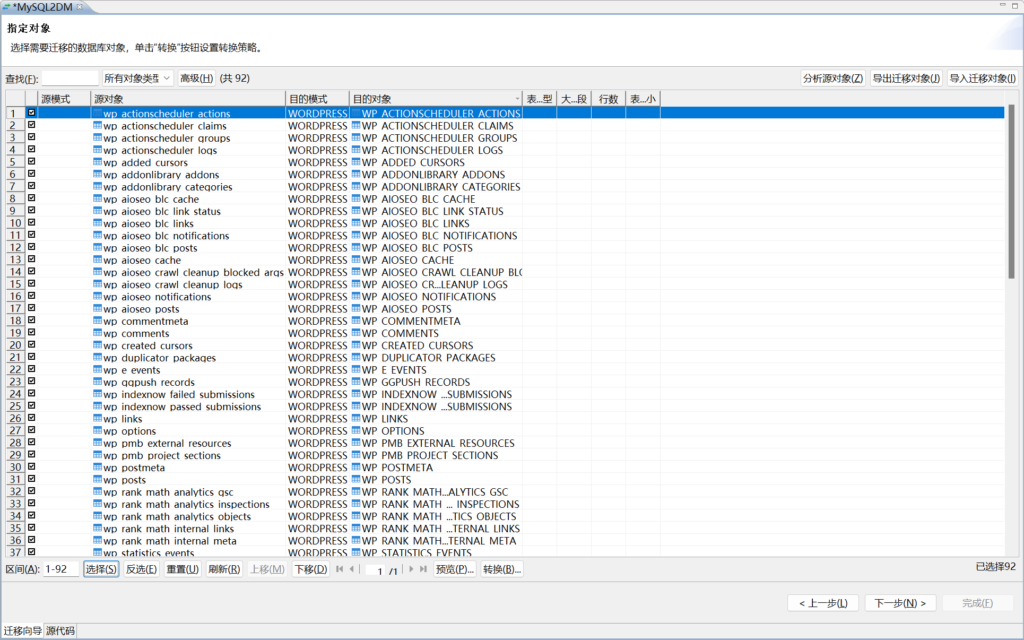Click the table icon of WP LINKS target object
The height and width of the screenshot is (640, 1024).
coord(356,419)
